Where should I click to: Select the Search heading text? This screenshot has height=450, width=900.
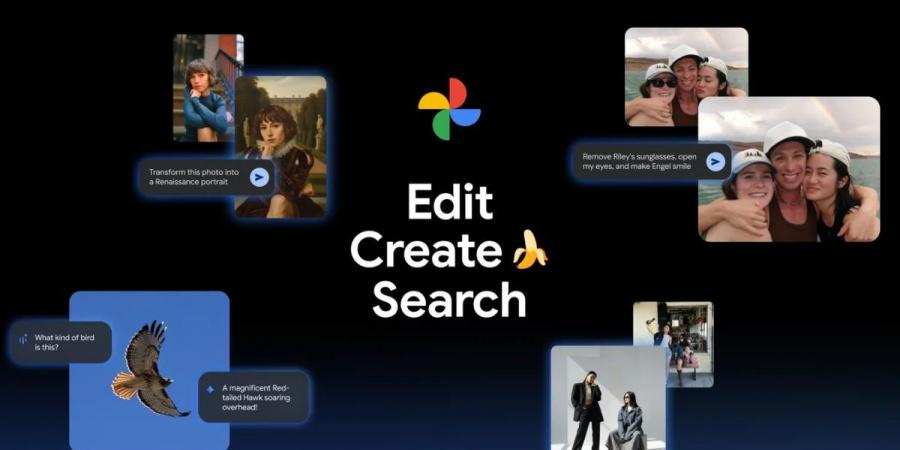click(x=449, y=298)
